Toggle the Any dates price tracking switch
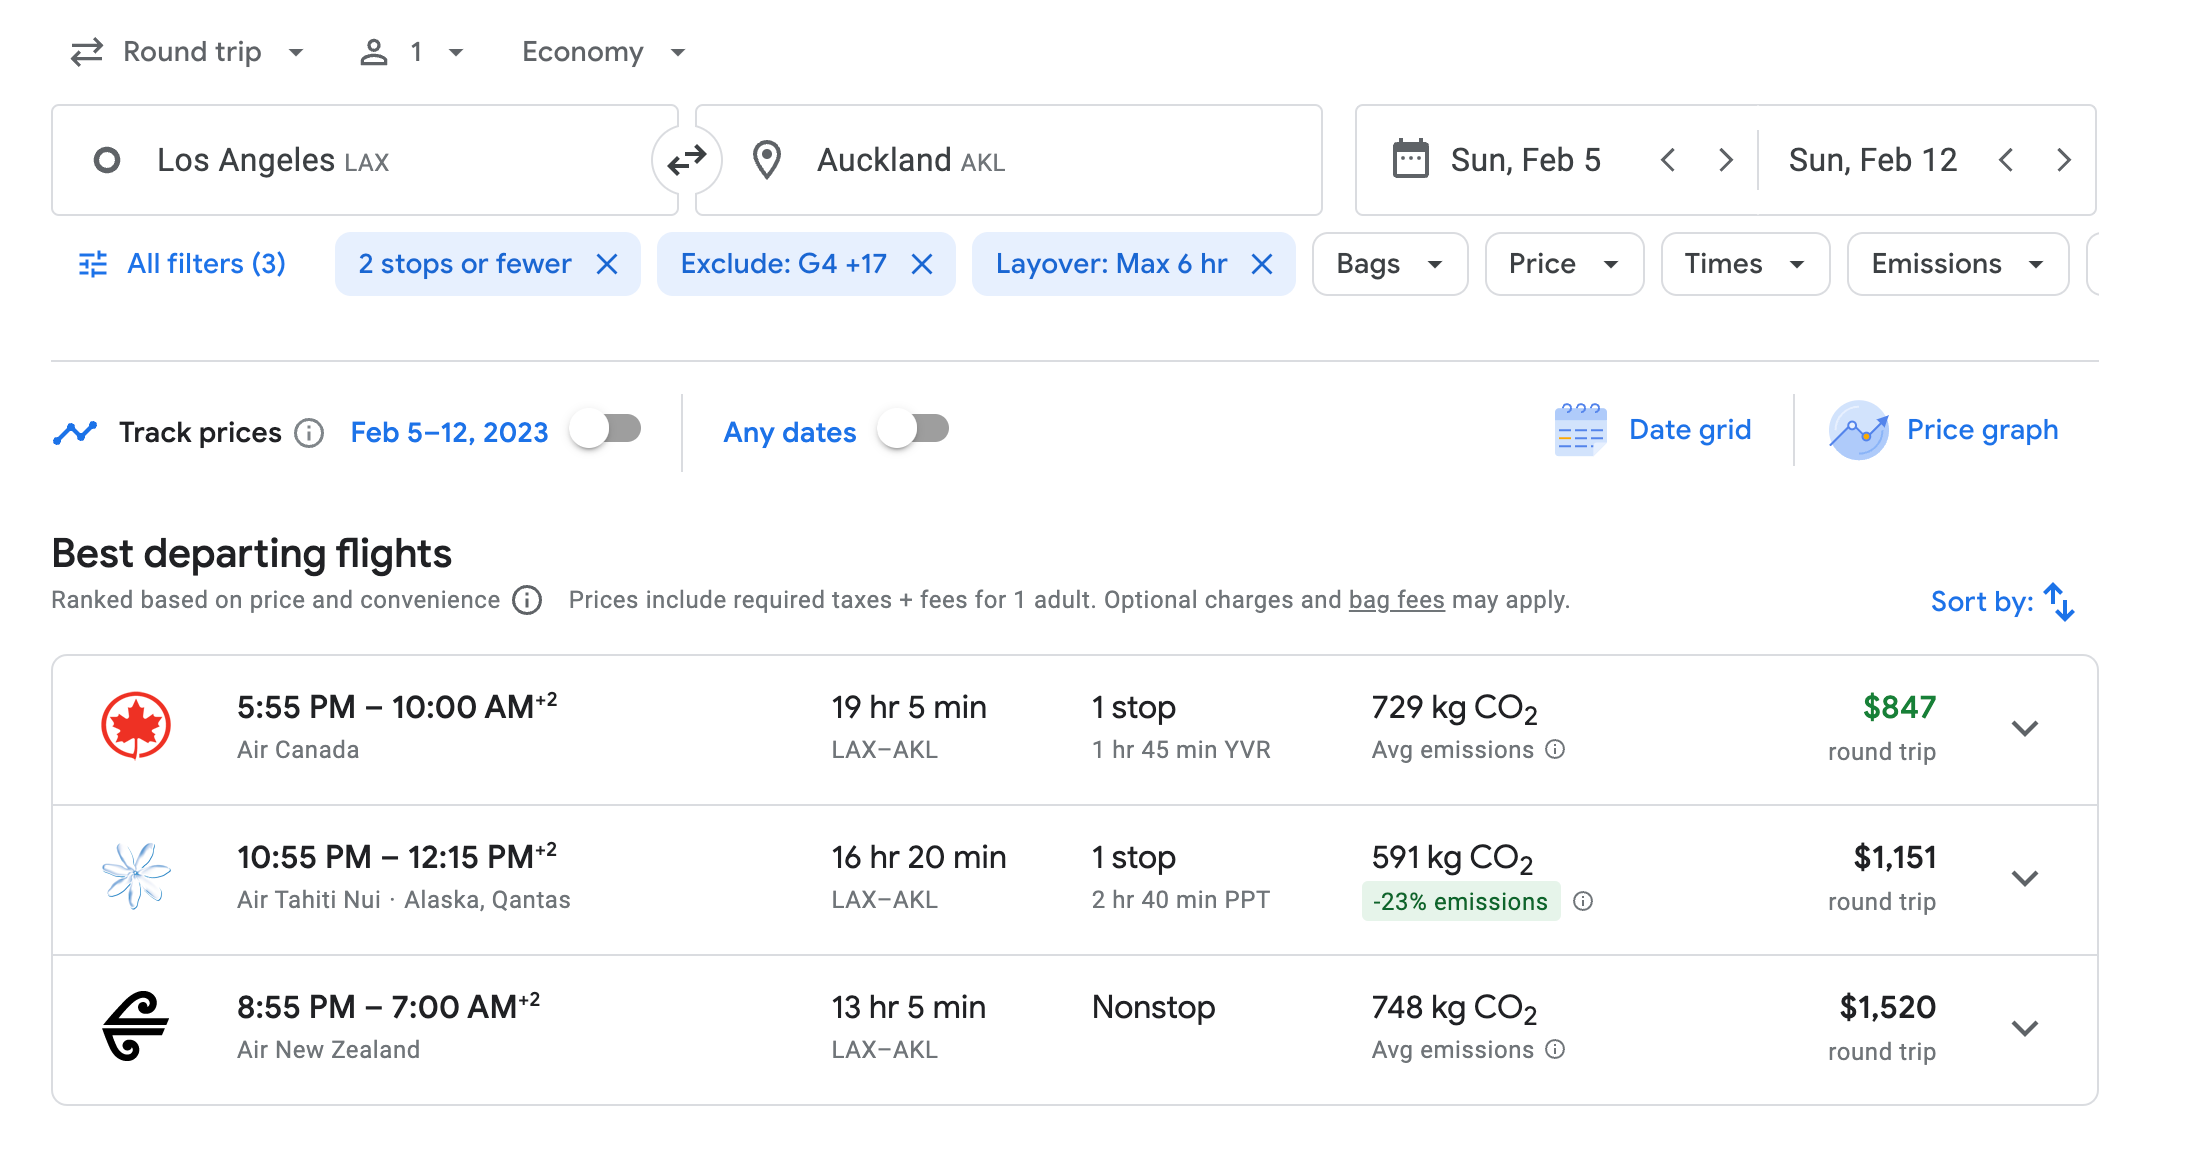 coord(914,430)
